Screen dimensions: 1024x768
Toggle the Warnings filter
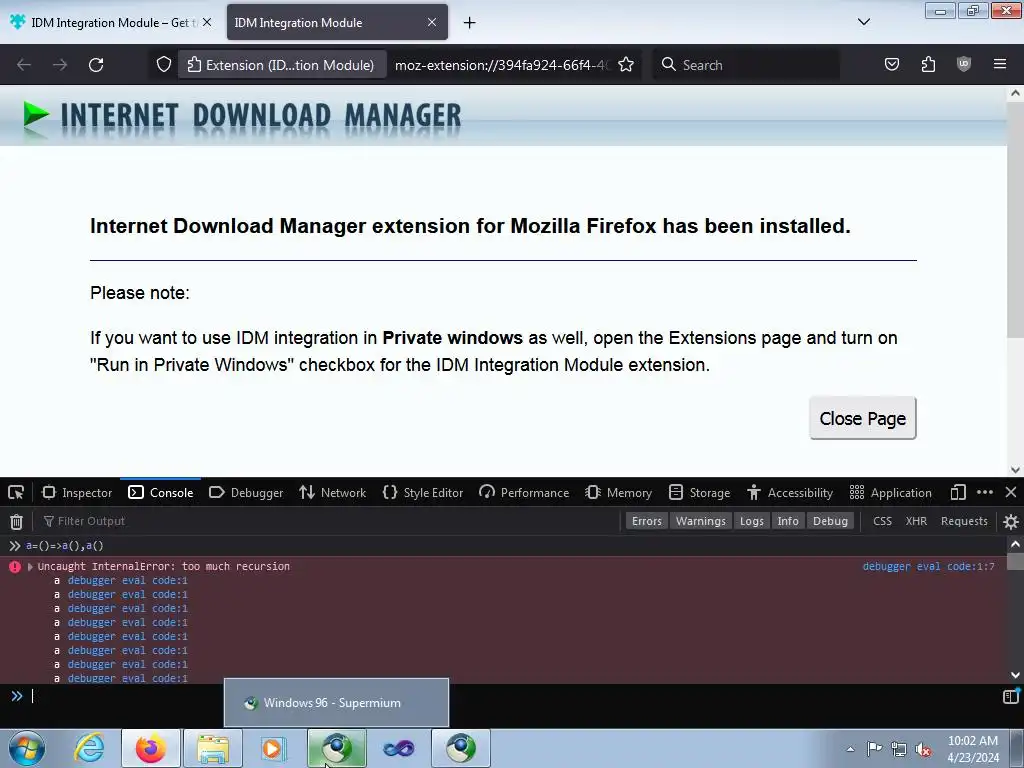coord(701,521)
